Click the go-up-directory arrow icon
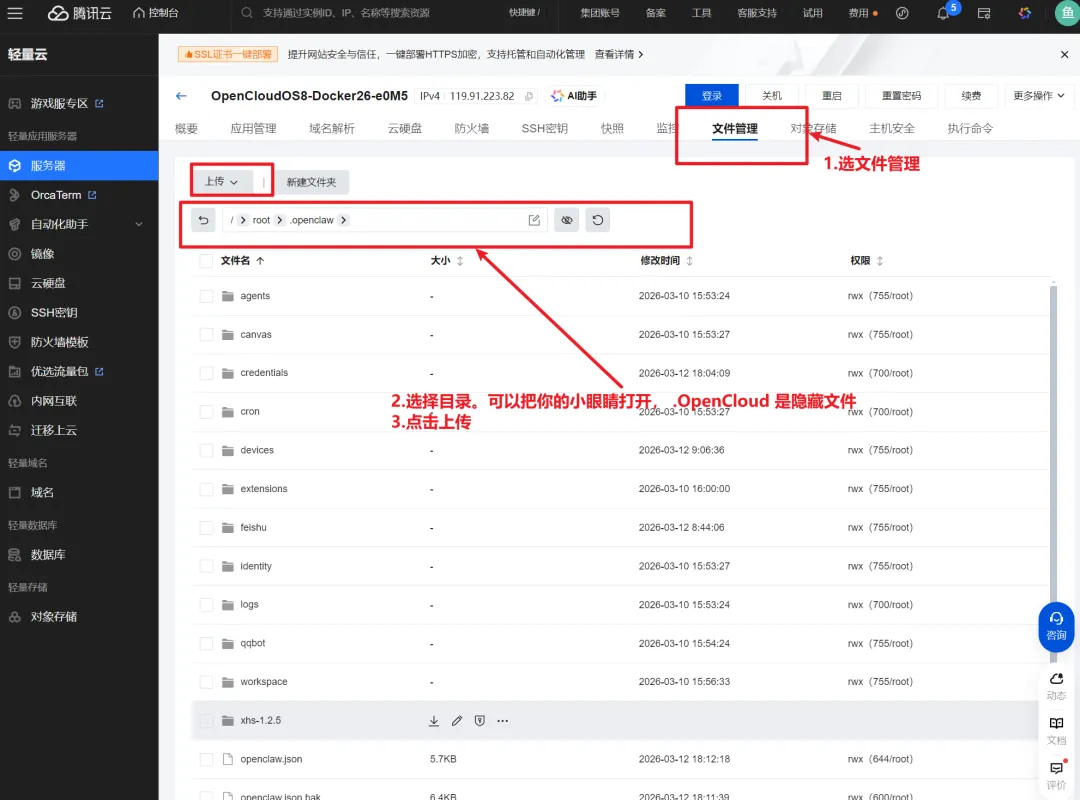This screenshot has height=800, width=1080. pyautogui.click(x=203, y=220)
